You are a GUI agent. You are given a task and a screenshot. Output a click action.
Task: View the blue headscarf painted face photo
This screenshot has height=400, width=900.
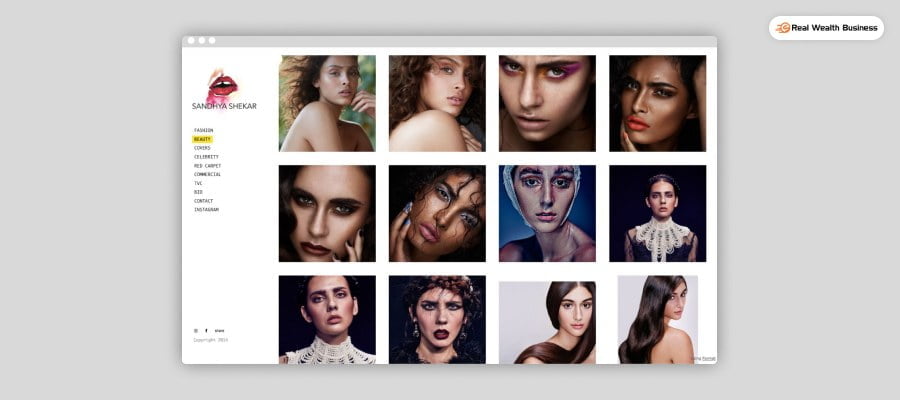coord(547,213)
